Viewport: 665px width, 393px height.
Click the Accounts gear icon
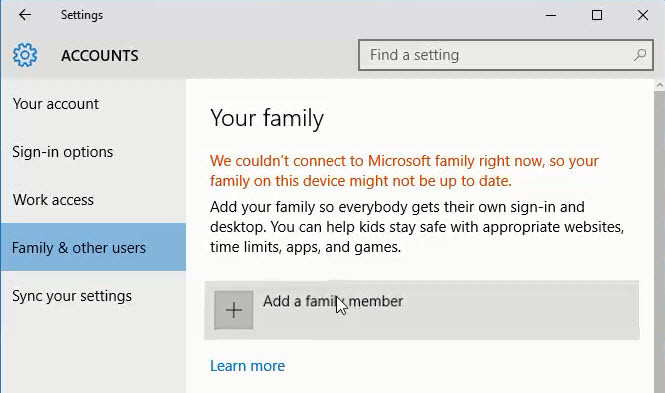[x=25, y=55]
